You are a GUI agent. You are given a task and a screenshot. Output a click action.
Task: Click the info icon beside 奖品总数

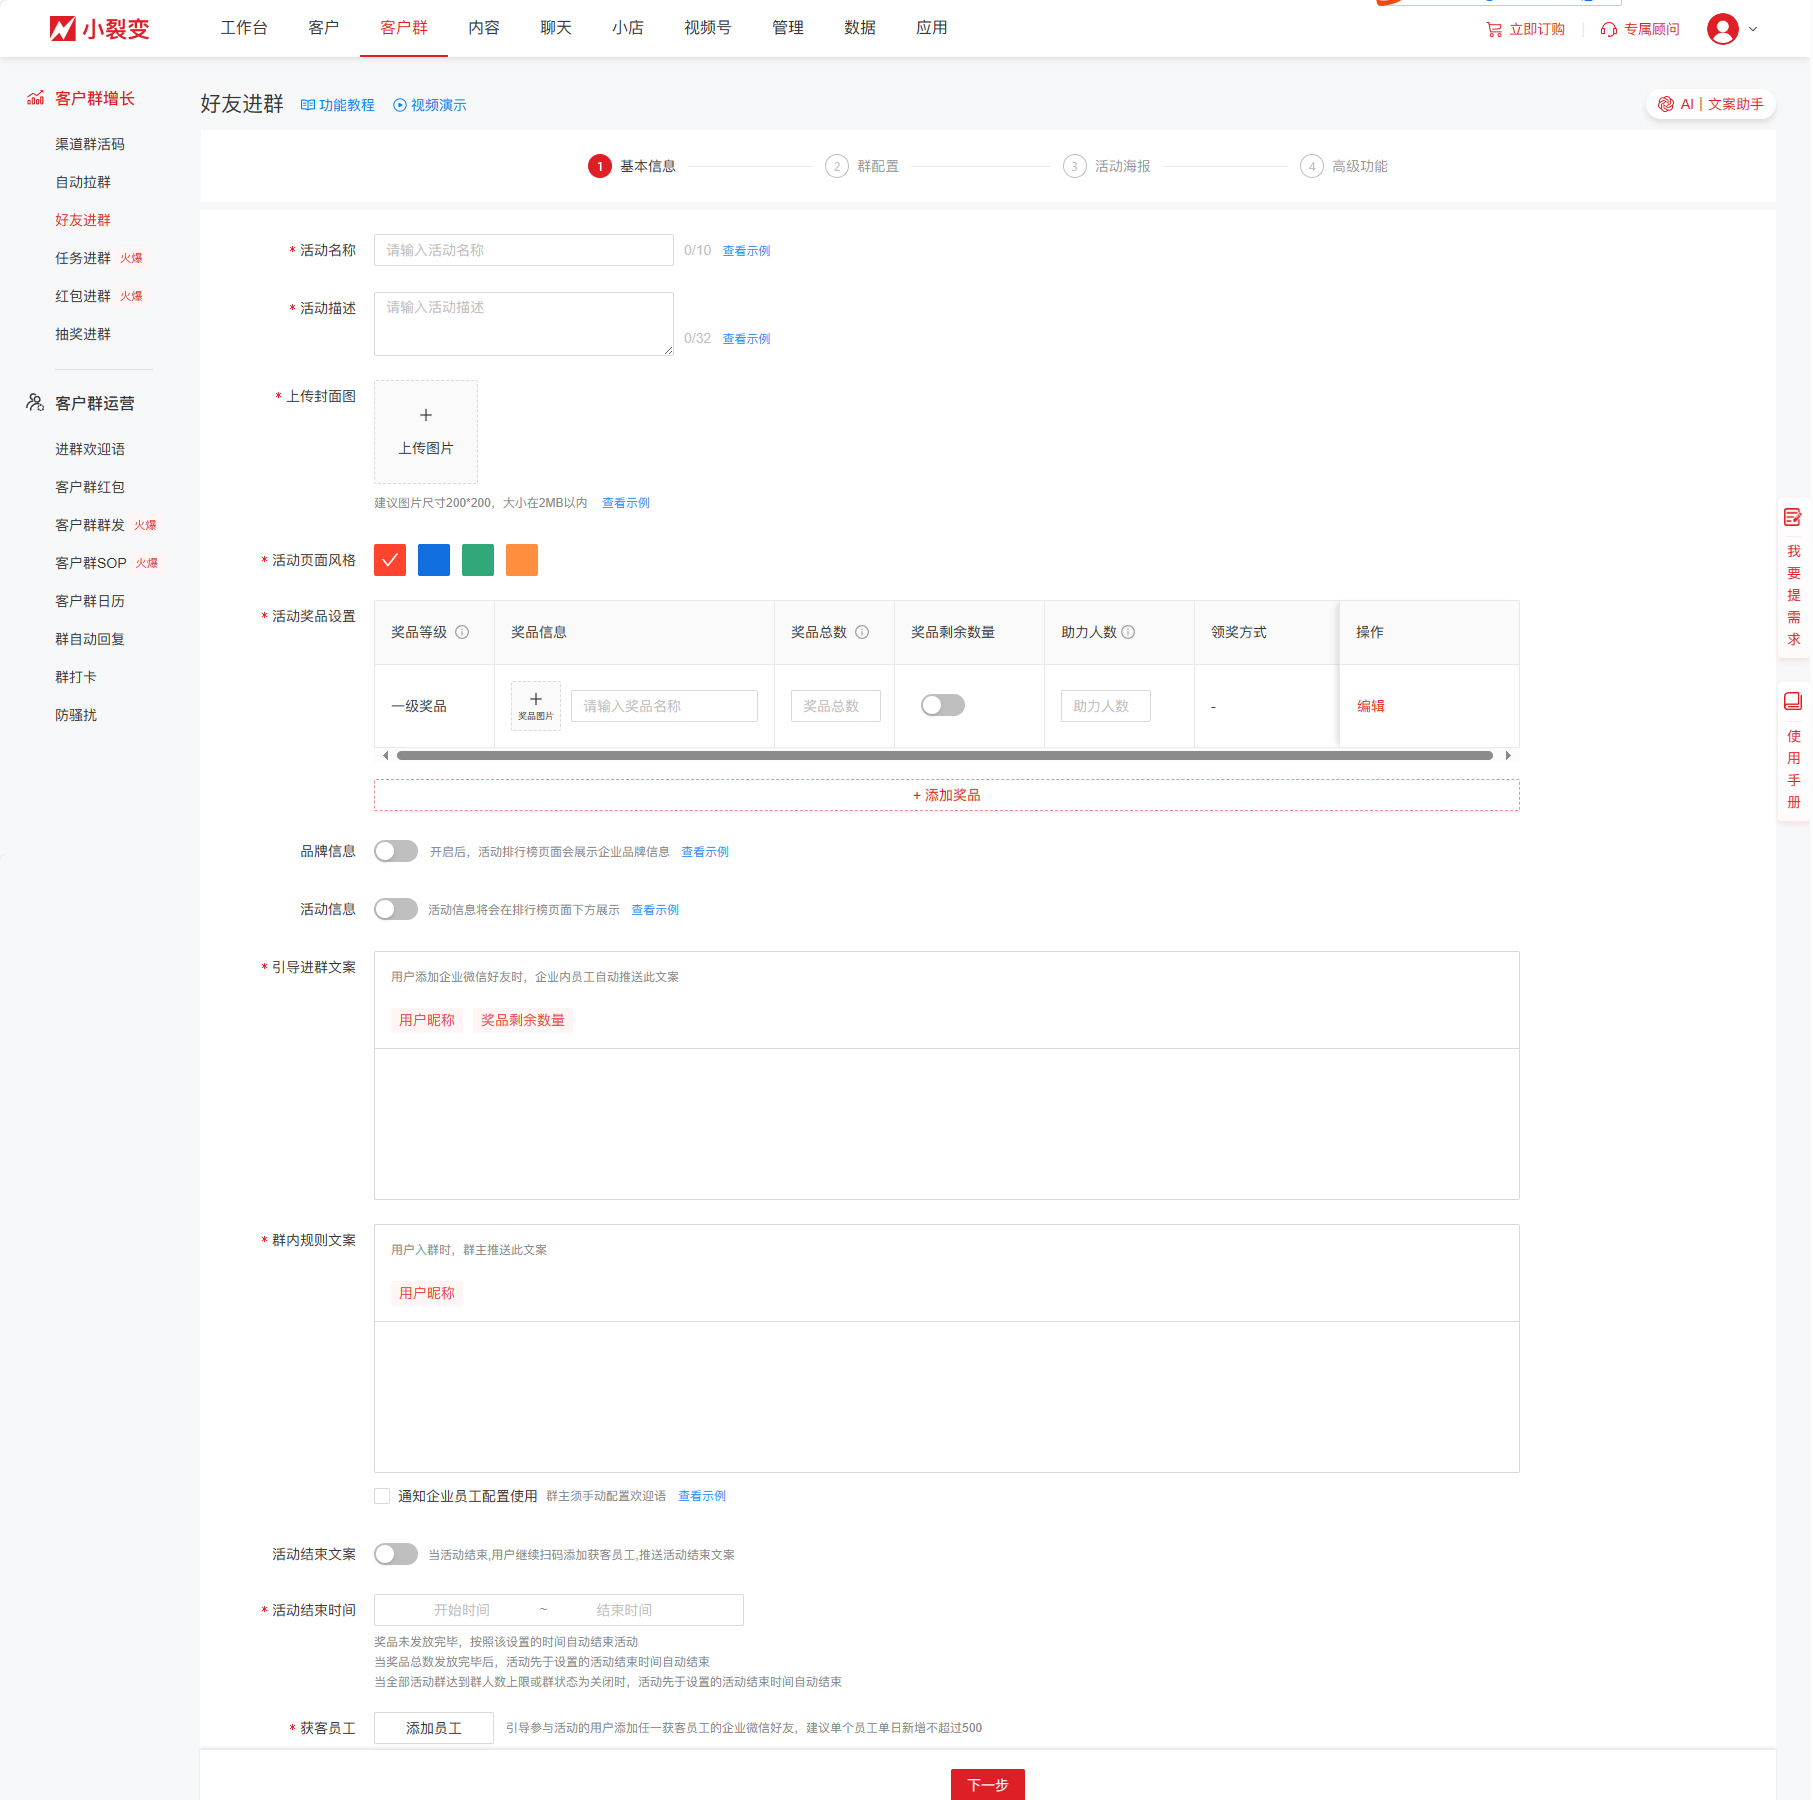click(x=862, y=632)
